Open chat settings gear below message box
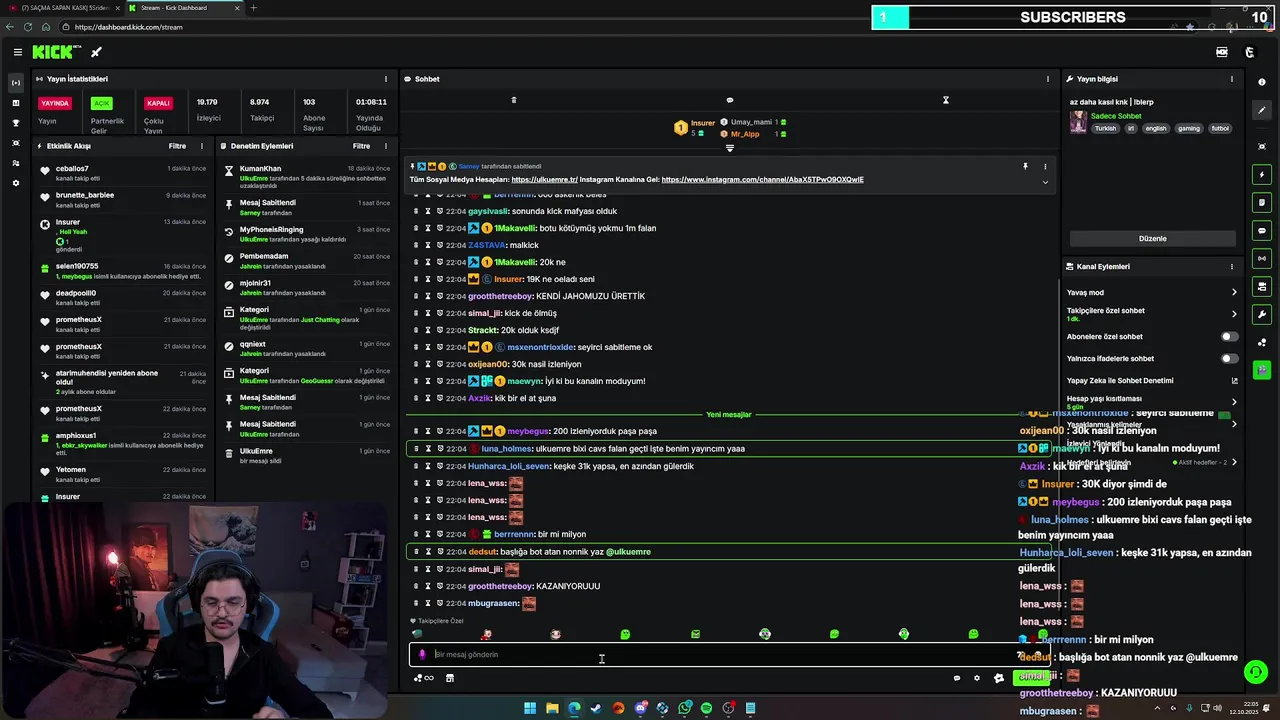1280x720 pixels. (977, 678)
